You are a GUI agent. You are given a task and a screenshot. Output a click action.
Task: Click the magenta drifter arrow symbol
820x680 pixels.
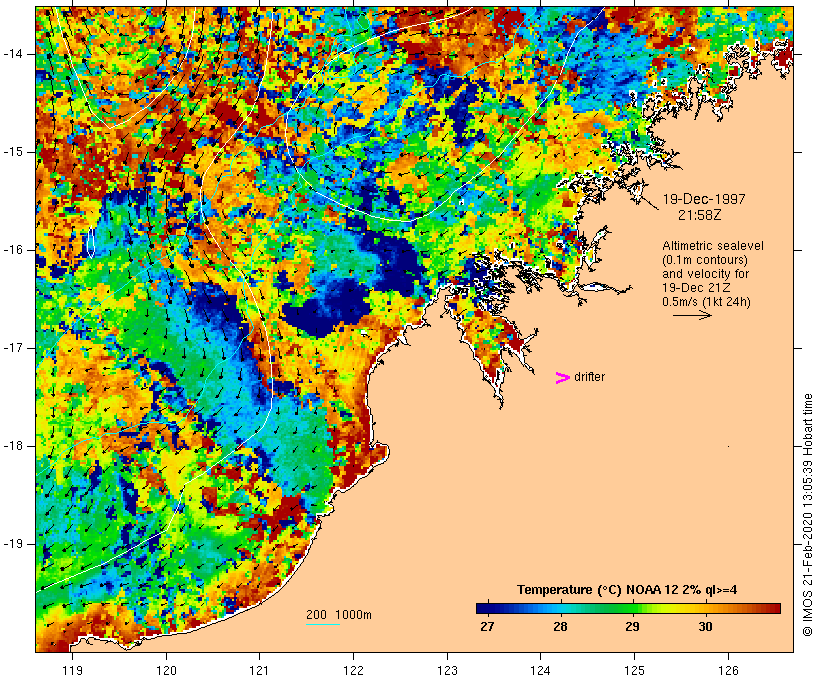[x=562, y=378]
